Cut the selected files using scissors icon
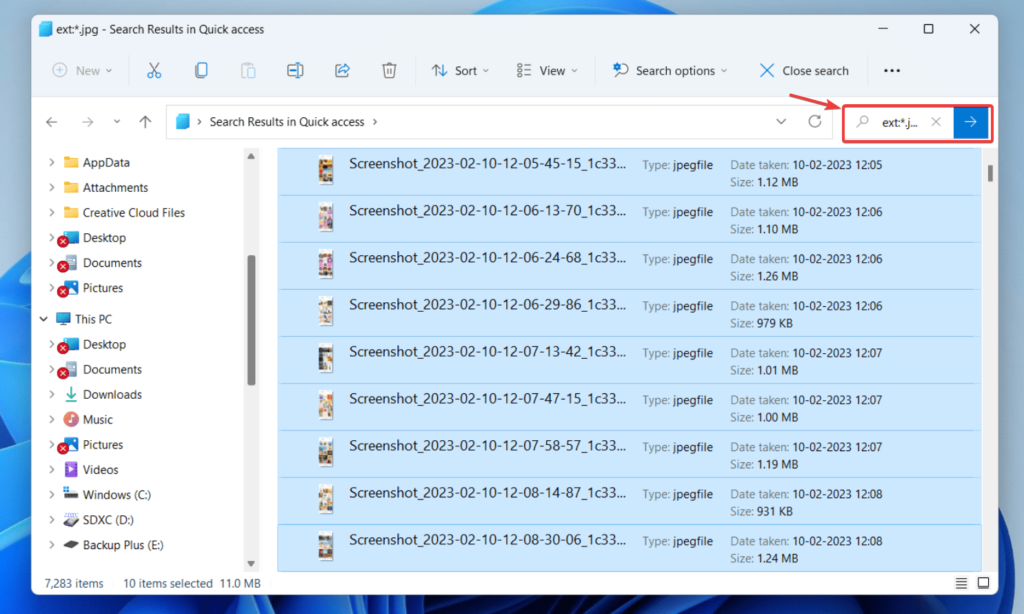1024x614 pixels. pos(154,70)
